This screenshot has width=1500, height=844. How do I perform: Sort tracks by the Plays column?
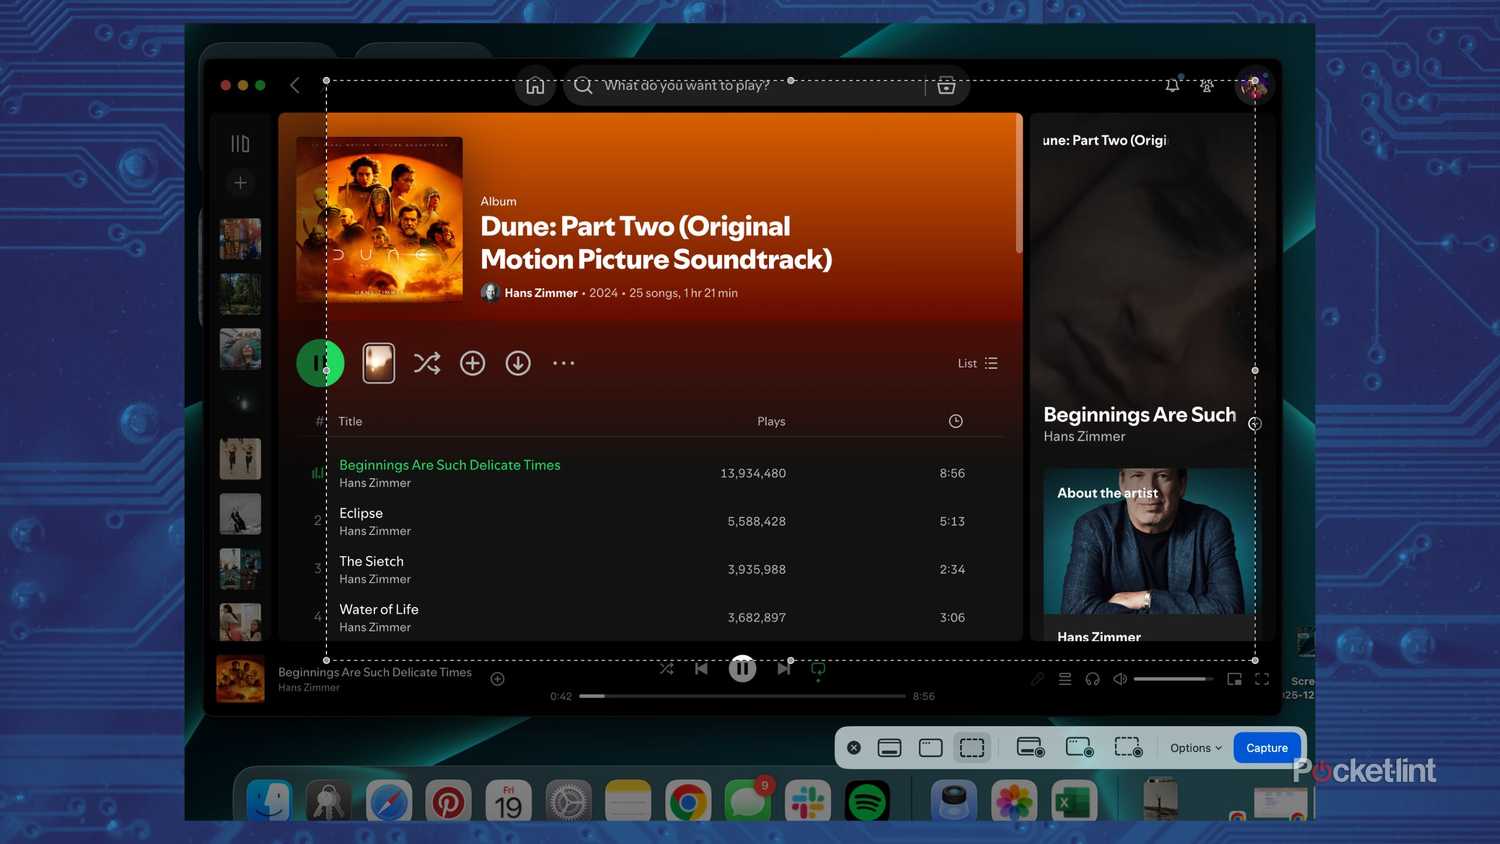pyautogui.click(x=771, y=421)
